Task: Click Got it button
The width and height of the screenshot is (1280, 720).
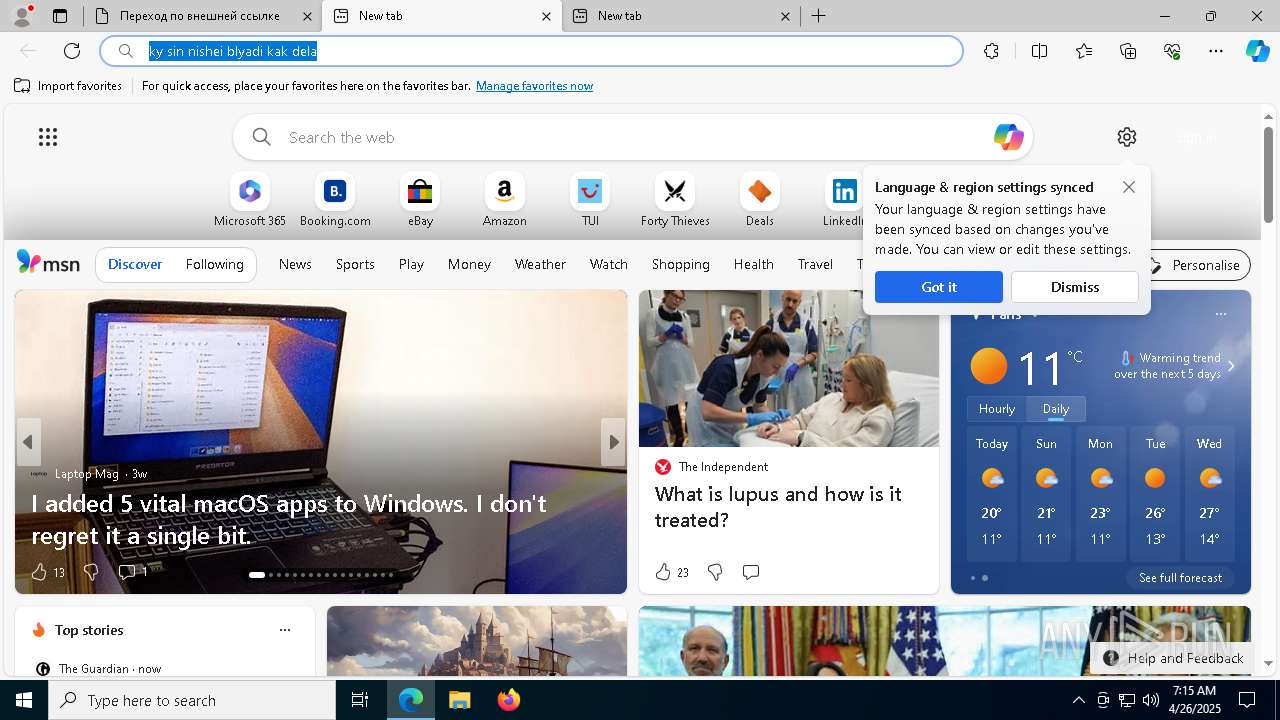Action: coord(939,287)
